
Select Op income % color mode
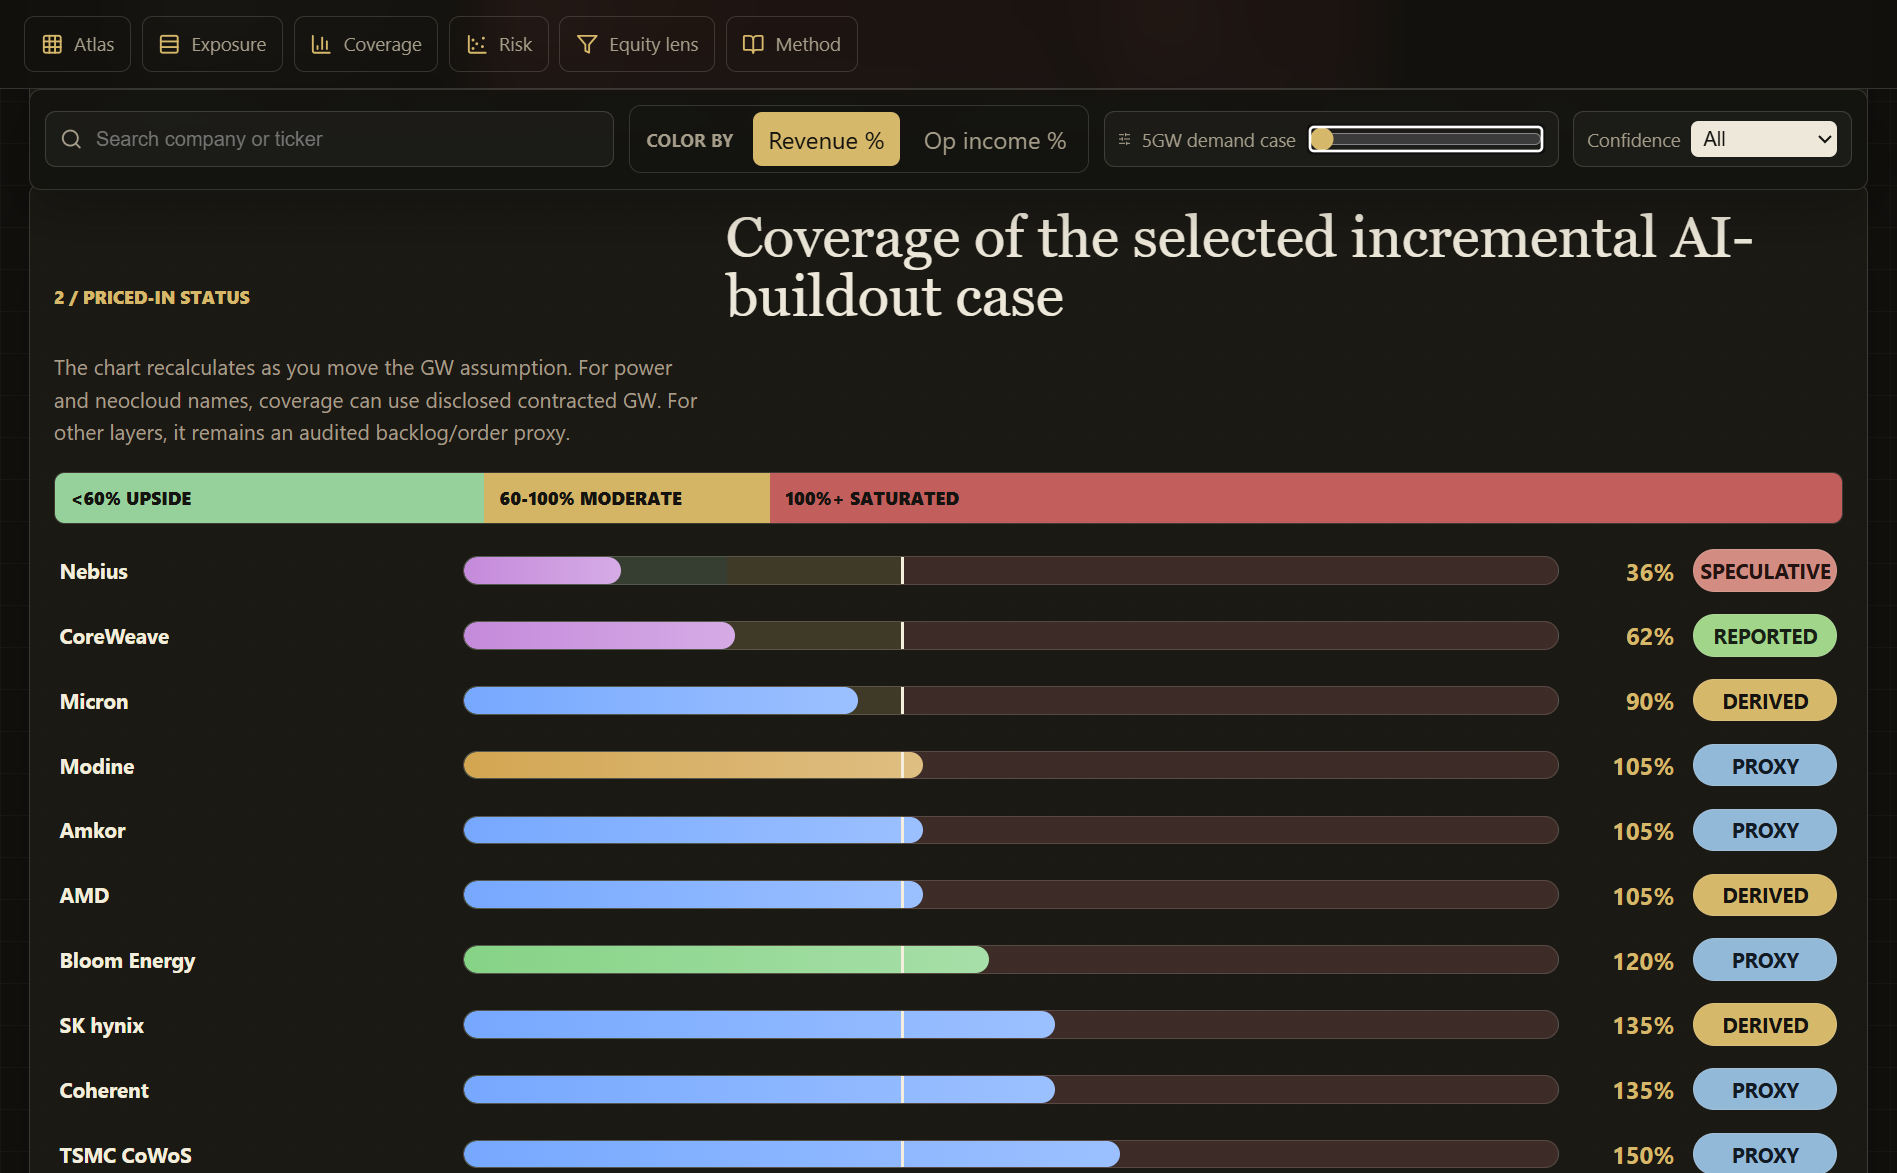pos(995,139)
